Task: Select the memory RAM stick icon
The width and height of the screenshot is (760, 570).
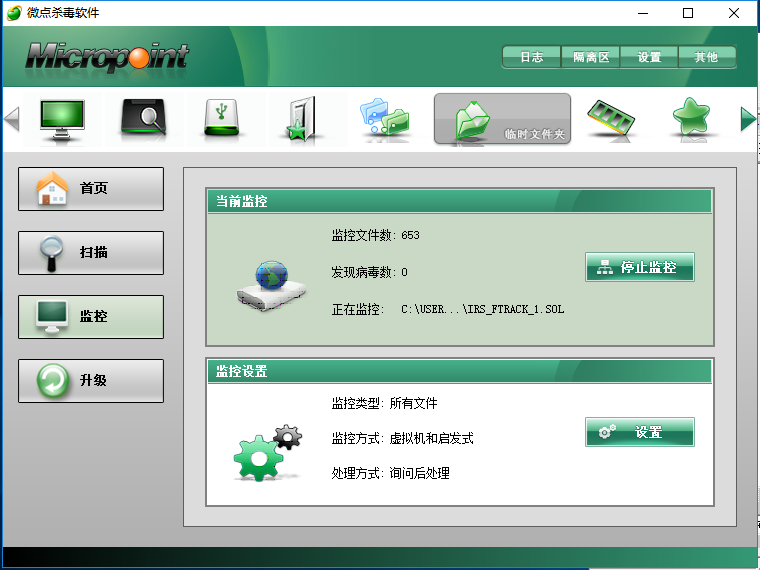Action: [x=611, y=118]
